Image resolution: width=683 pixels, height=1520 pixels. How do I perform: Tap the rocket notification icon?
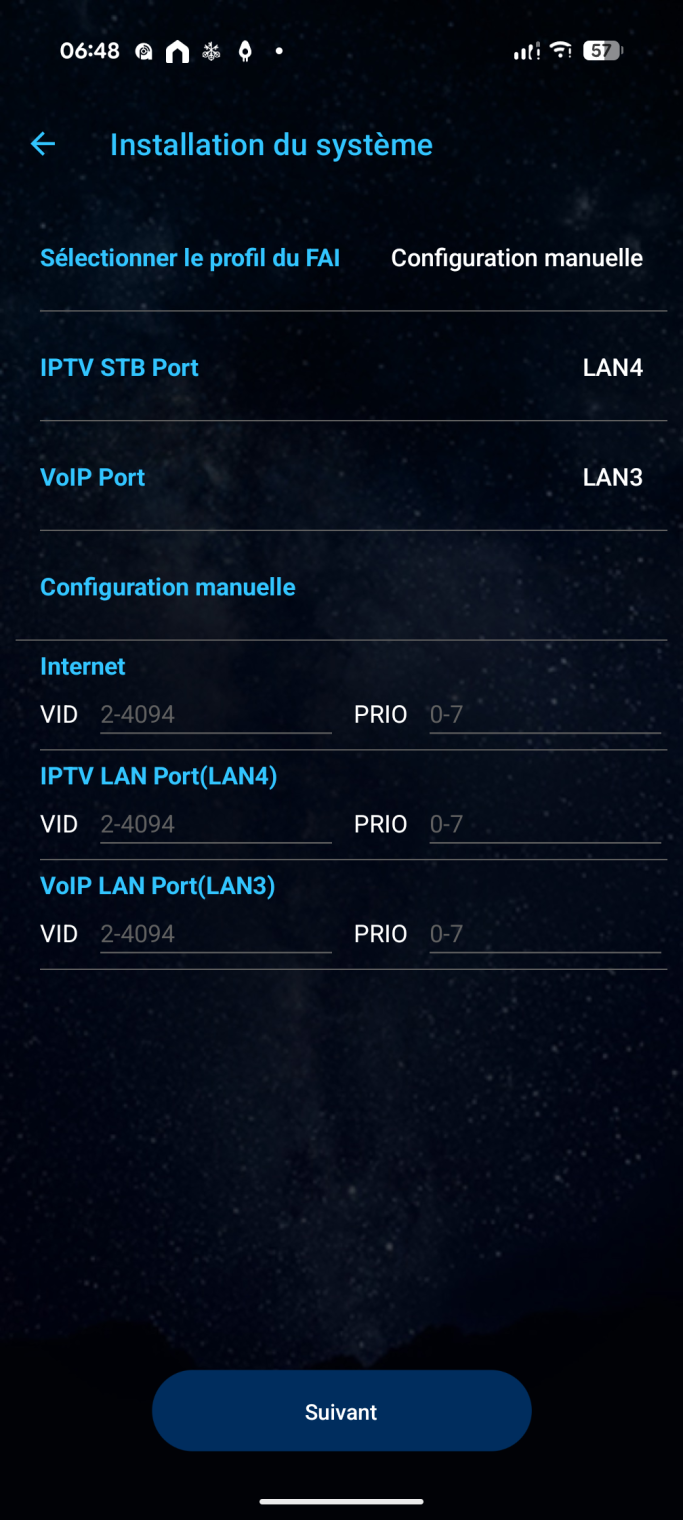pyautogui.click(x=245, y=51)
